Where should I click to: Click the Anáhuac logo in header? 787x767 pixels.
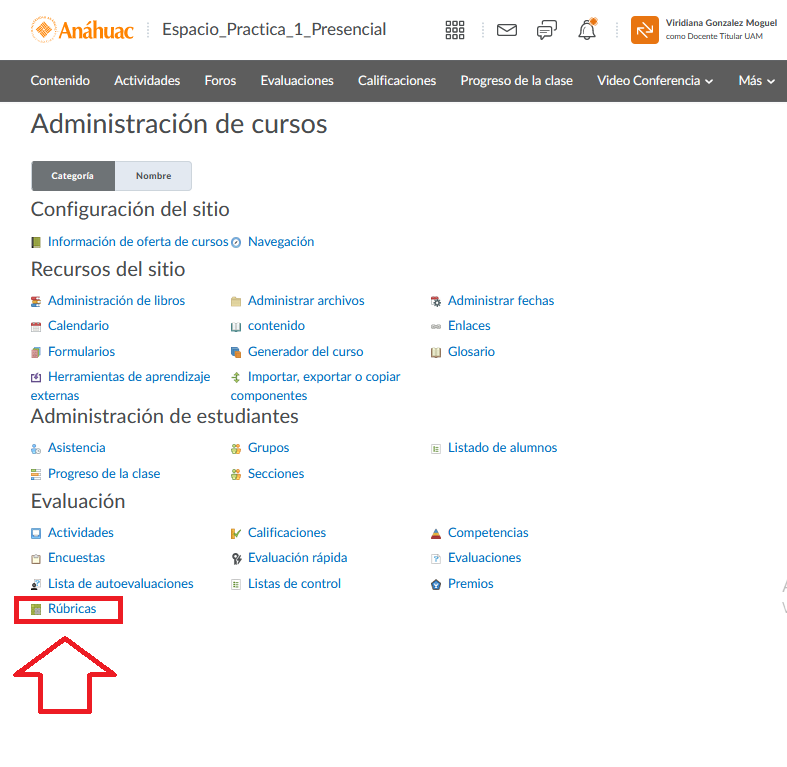click(83, 30)
